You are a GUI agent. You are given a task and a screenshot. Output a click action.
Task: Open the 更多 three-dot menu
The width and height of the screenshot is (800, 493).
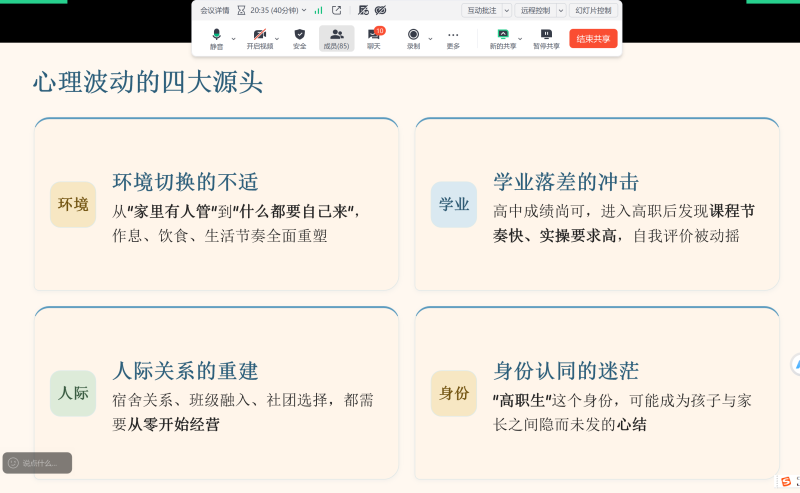pos(453,39)
